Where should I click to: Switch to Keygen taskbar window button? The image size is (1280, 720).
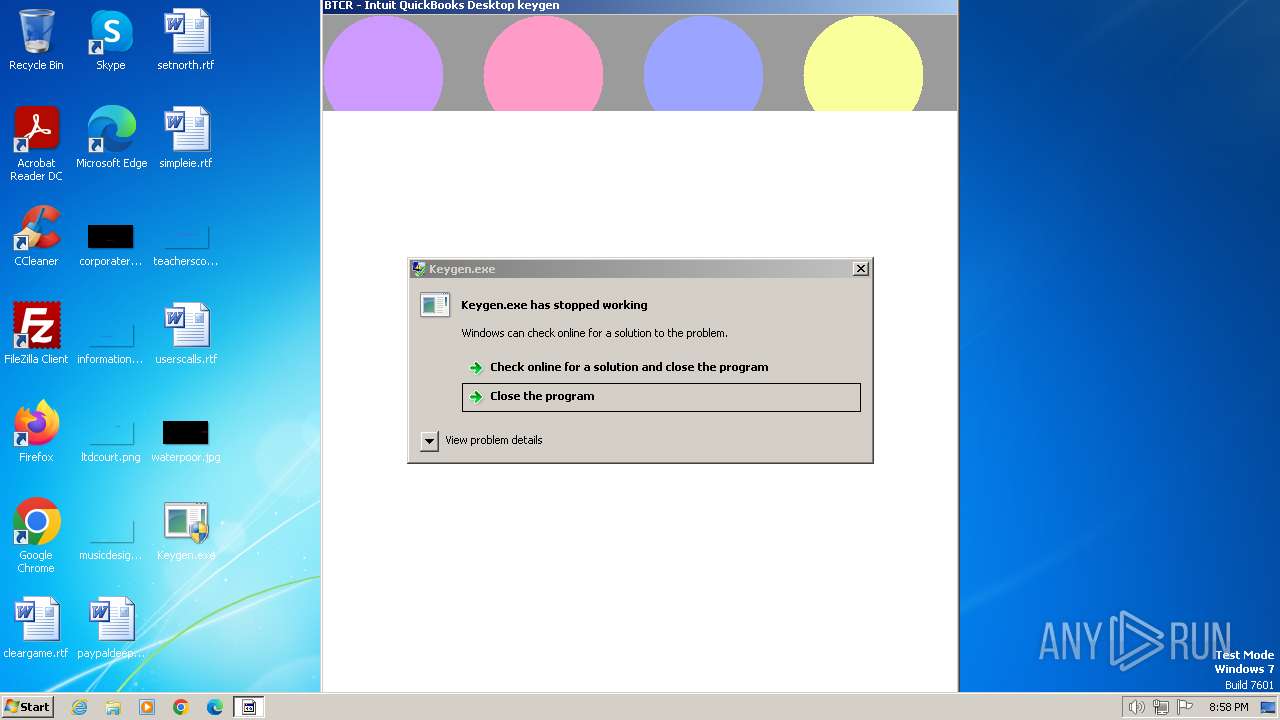pyautogui.click(x=249, y=707)
